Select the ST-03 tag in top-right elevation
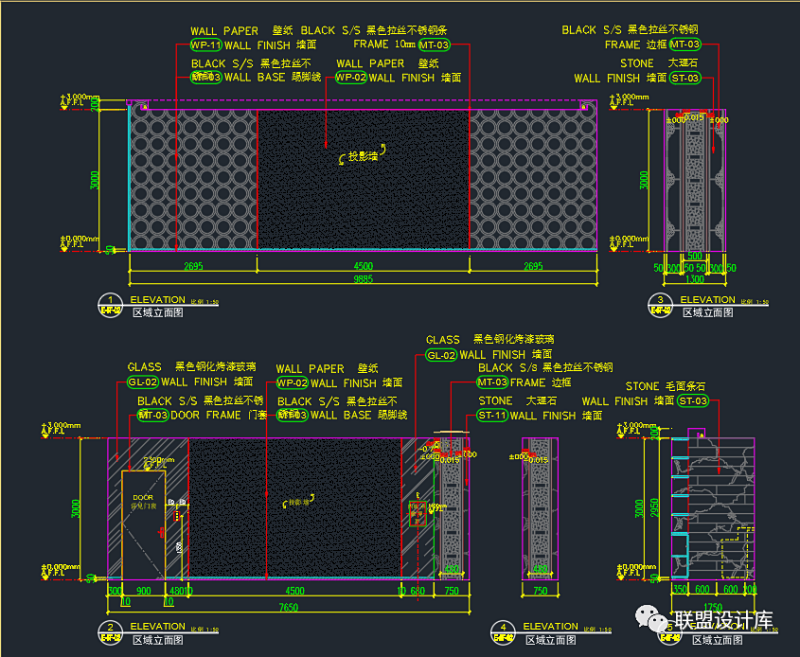 (x=685, y=77)
